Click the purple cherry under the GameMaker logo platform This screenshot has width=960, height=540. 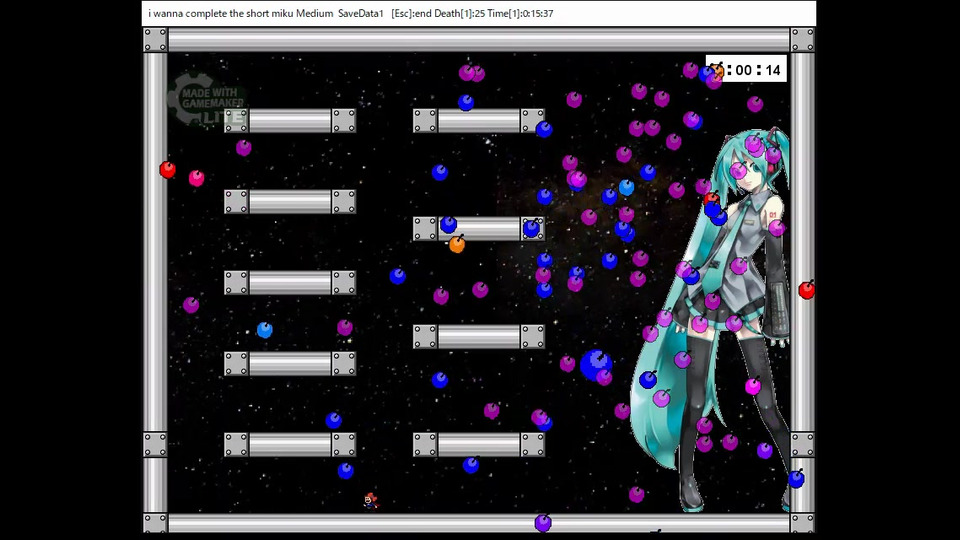(244, 147)
